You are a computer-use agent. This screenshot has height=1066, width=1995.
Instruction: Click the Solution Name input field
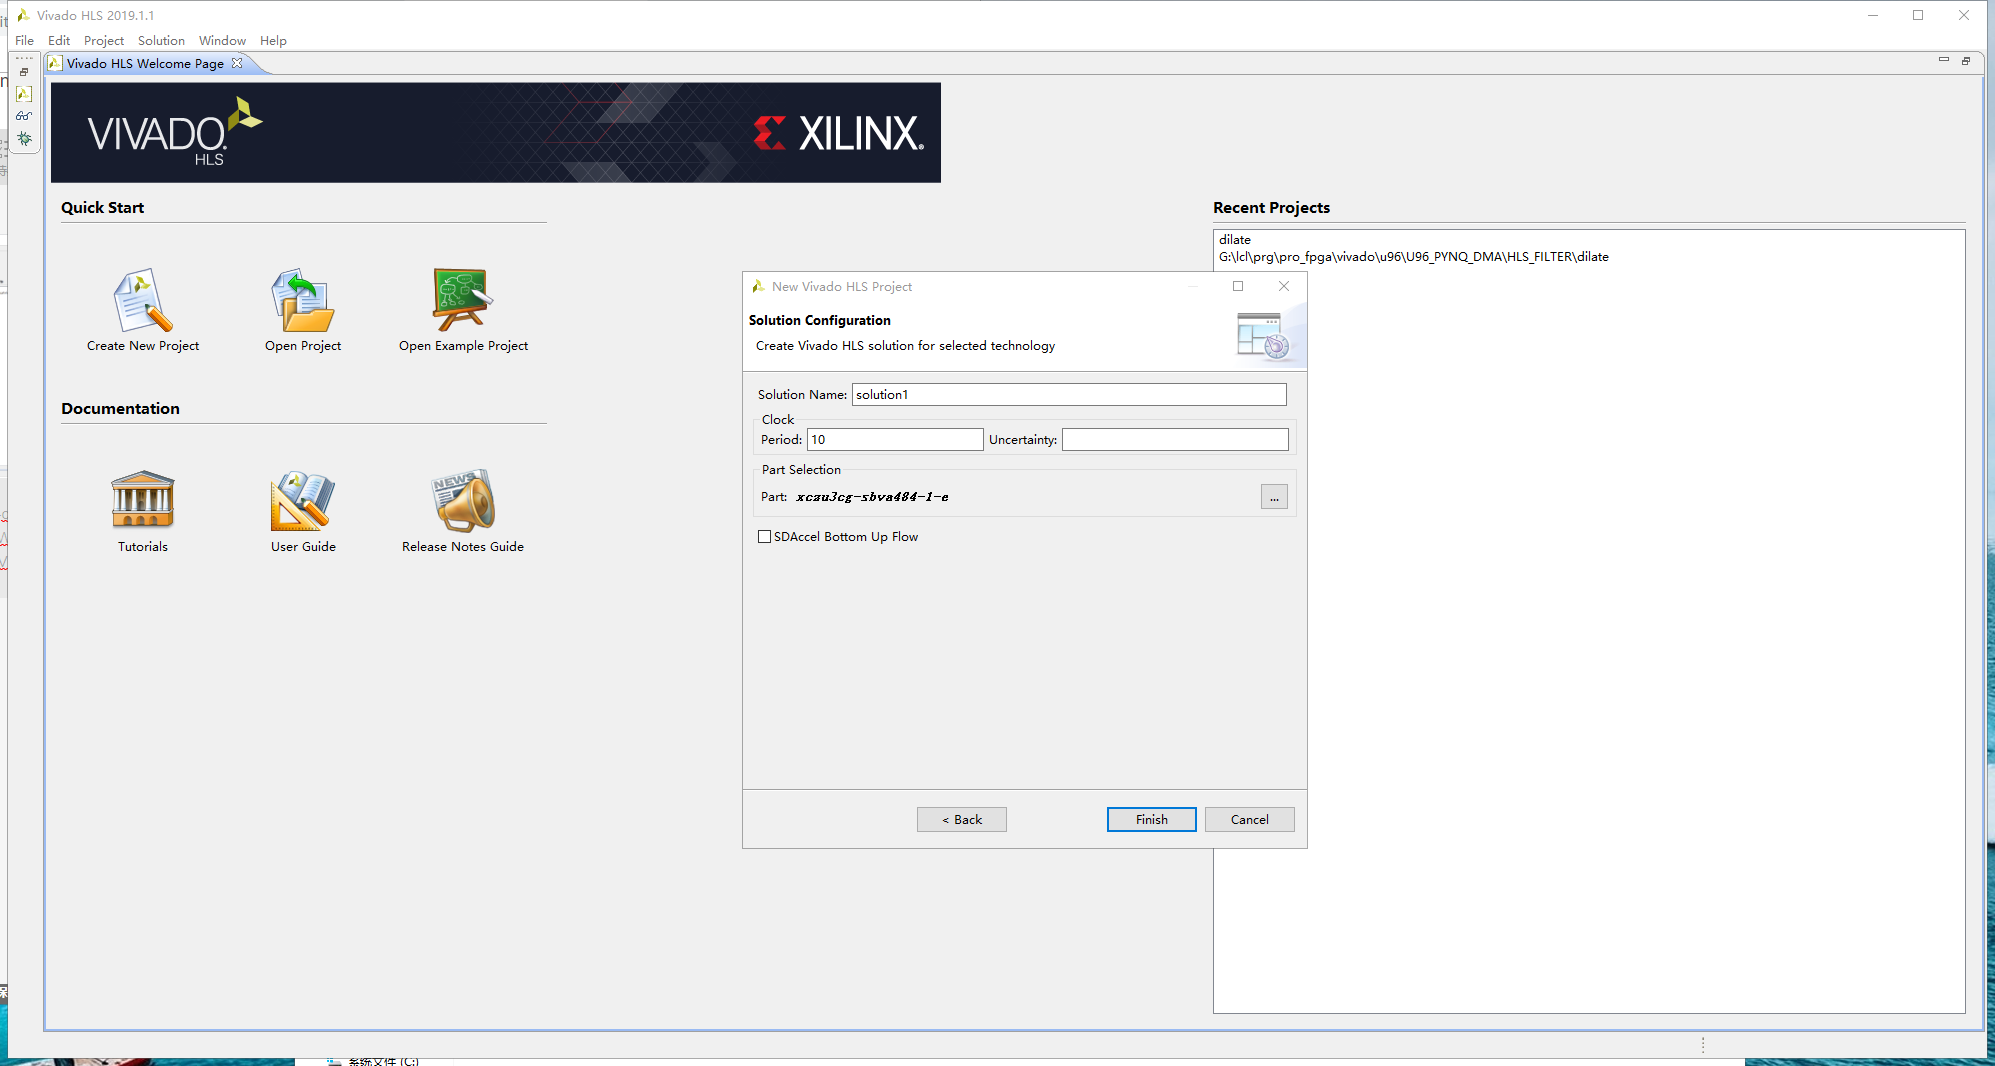1069,395
